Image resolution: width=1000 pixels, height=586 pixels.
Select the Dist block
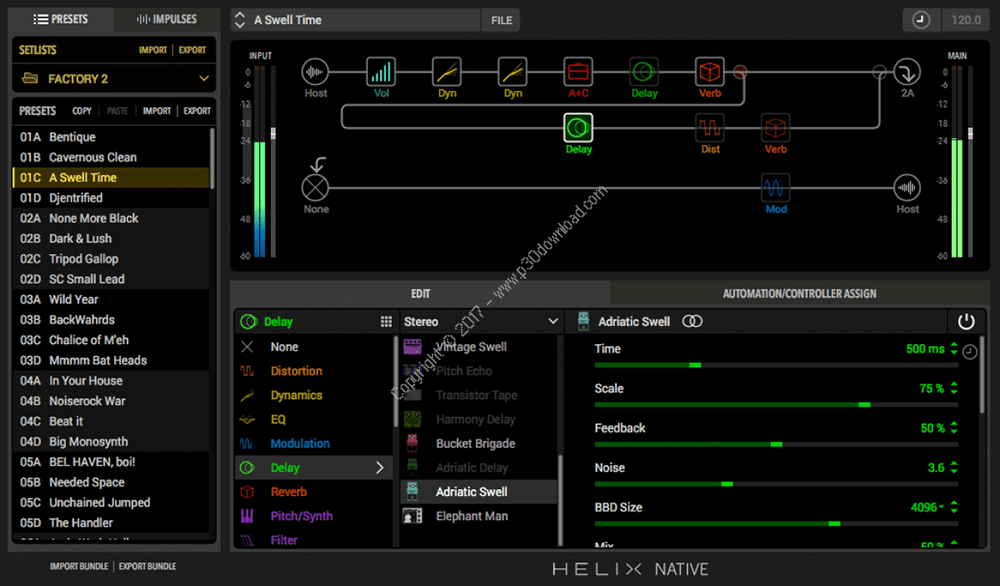pos(710,128)
